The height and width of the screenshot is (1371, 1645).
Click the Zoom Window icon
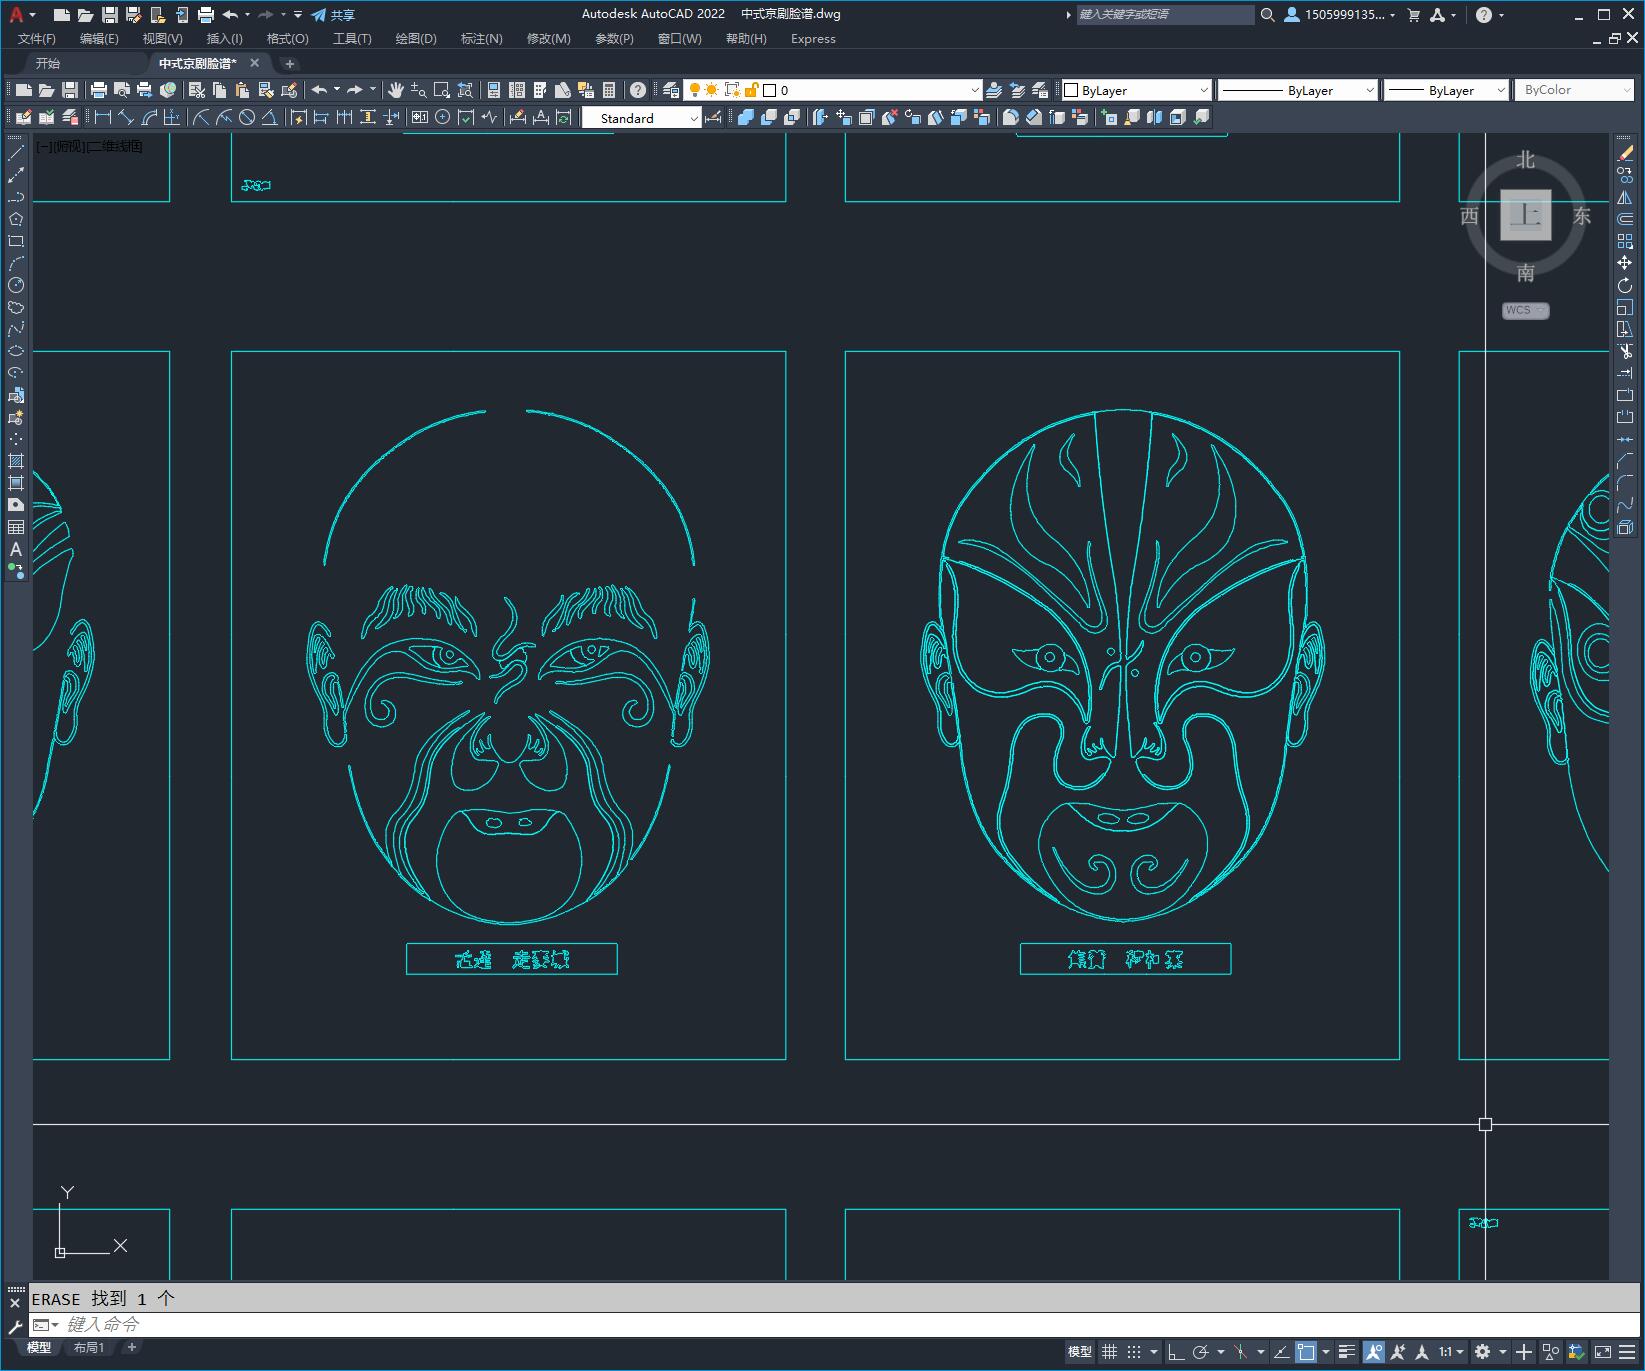pyautogui.click(x=441, y=90)
